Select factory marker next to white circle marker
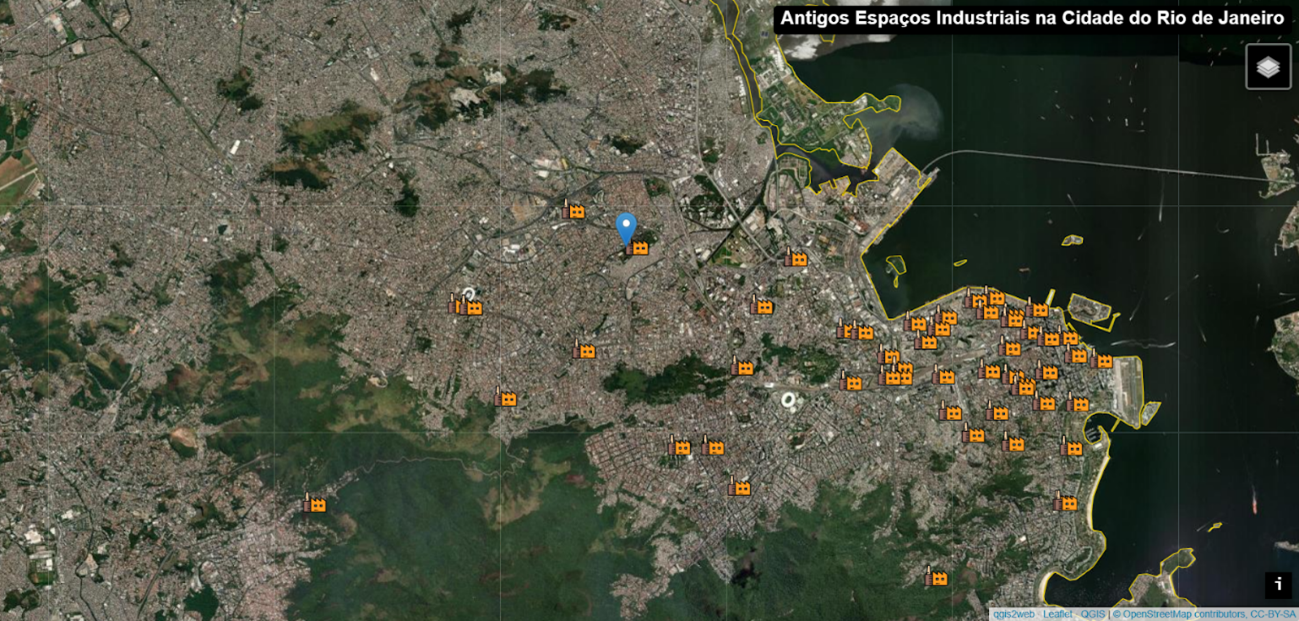 click(x=473, y=308)
